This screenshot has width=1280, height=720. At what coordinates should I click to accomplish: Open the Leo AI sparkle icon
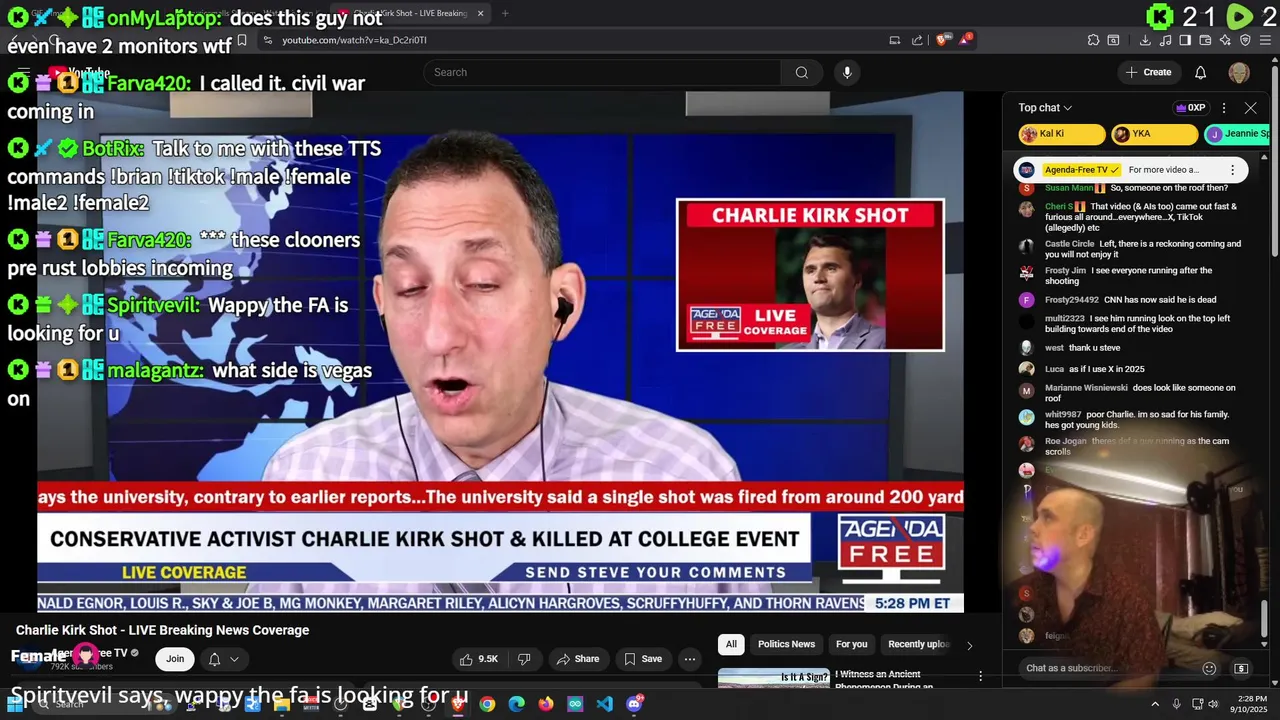pyautogui.click(x=1225, y=40)
